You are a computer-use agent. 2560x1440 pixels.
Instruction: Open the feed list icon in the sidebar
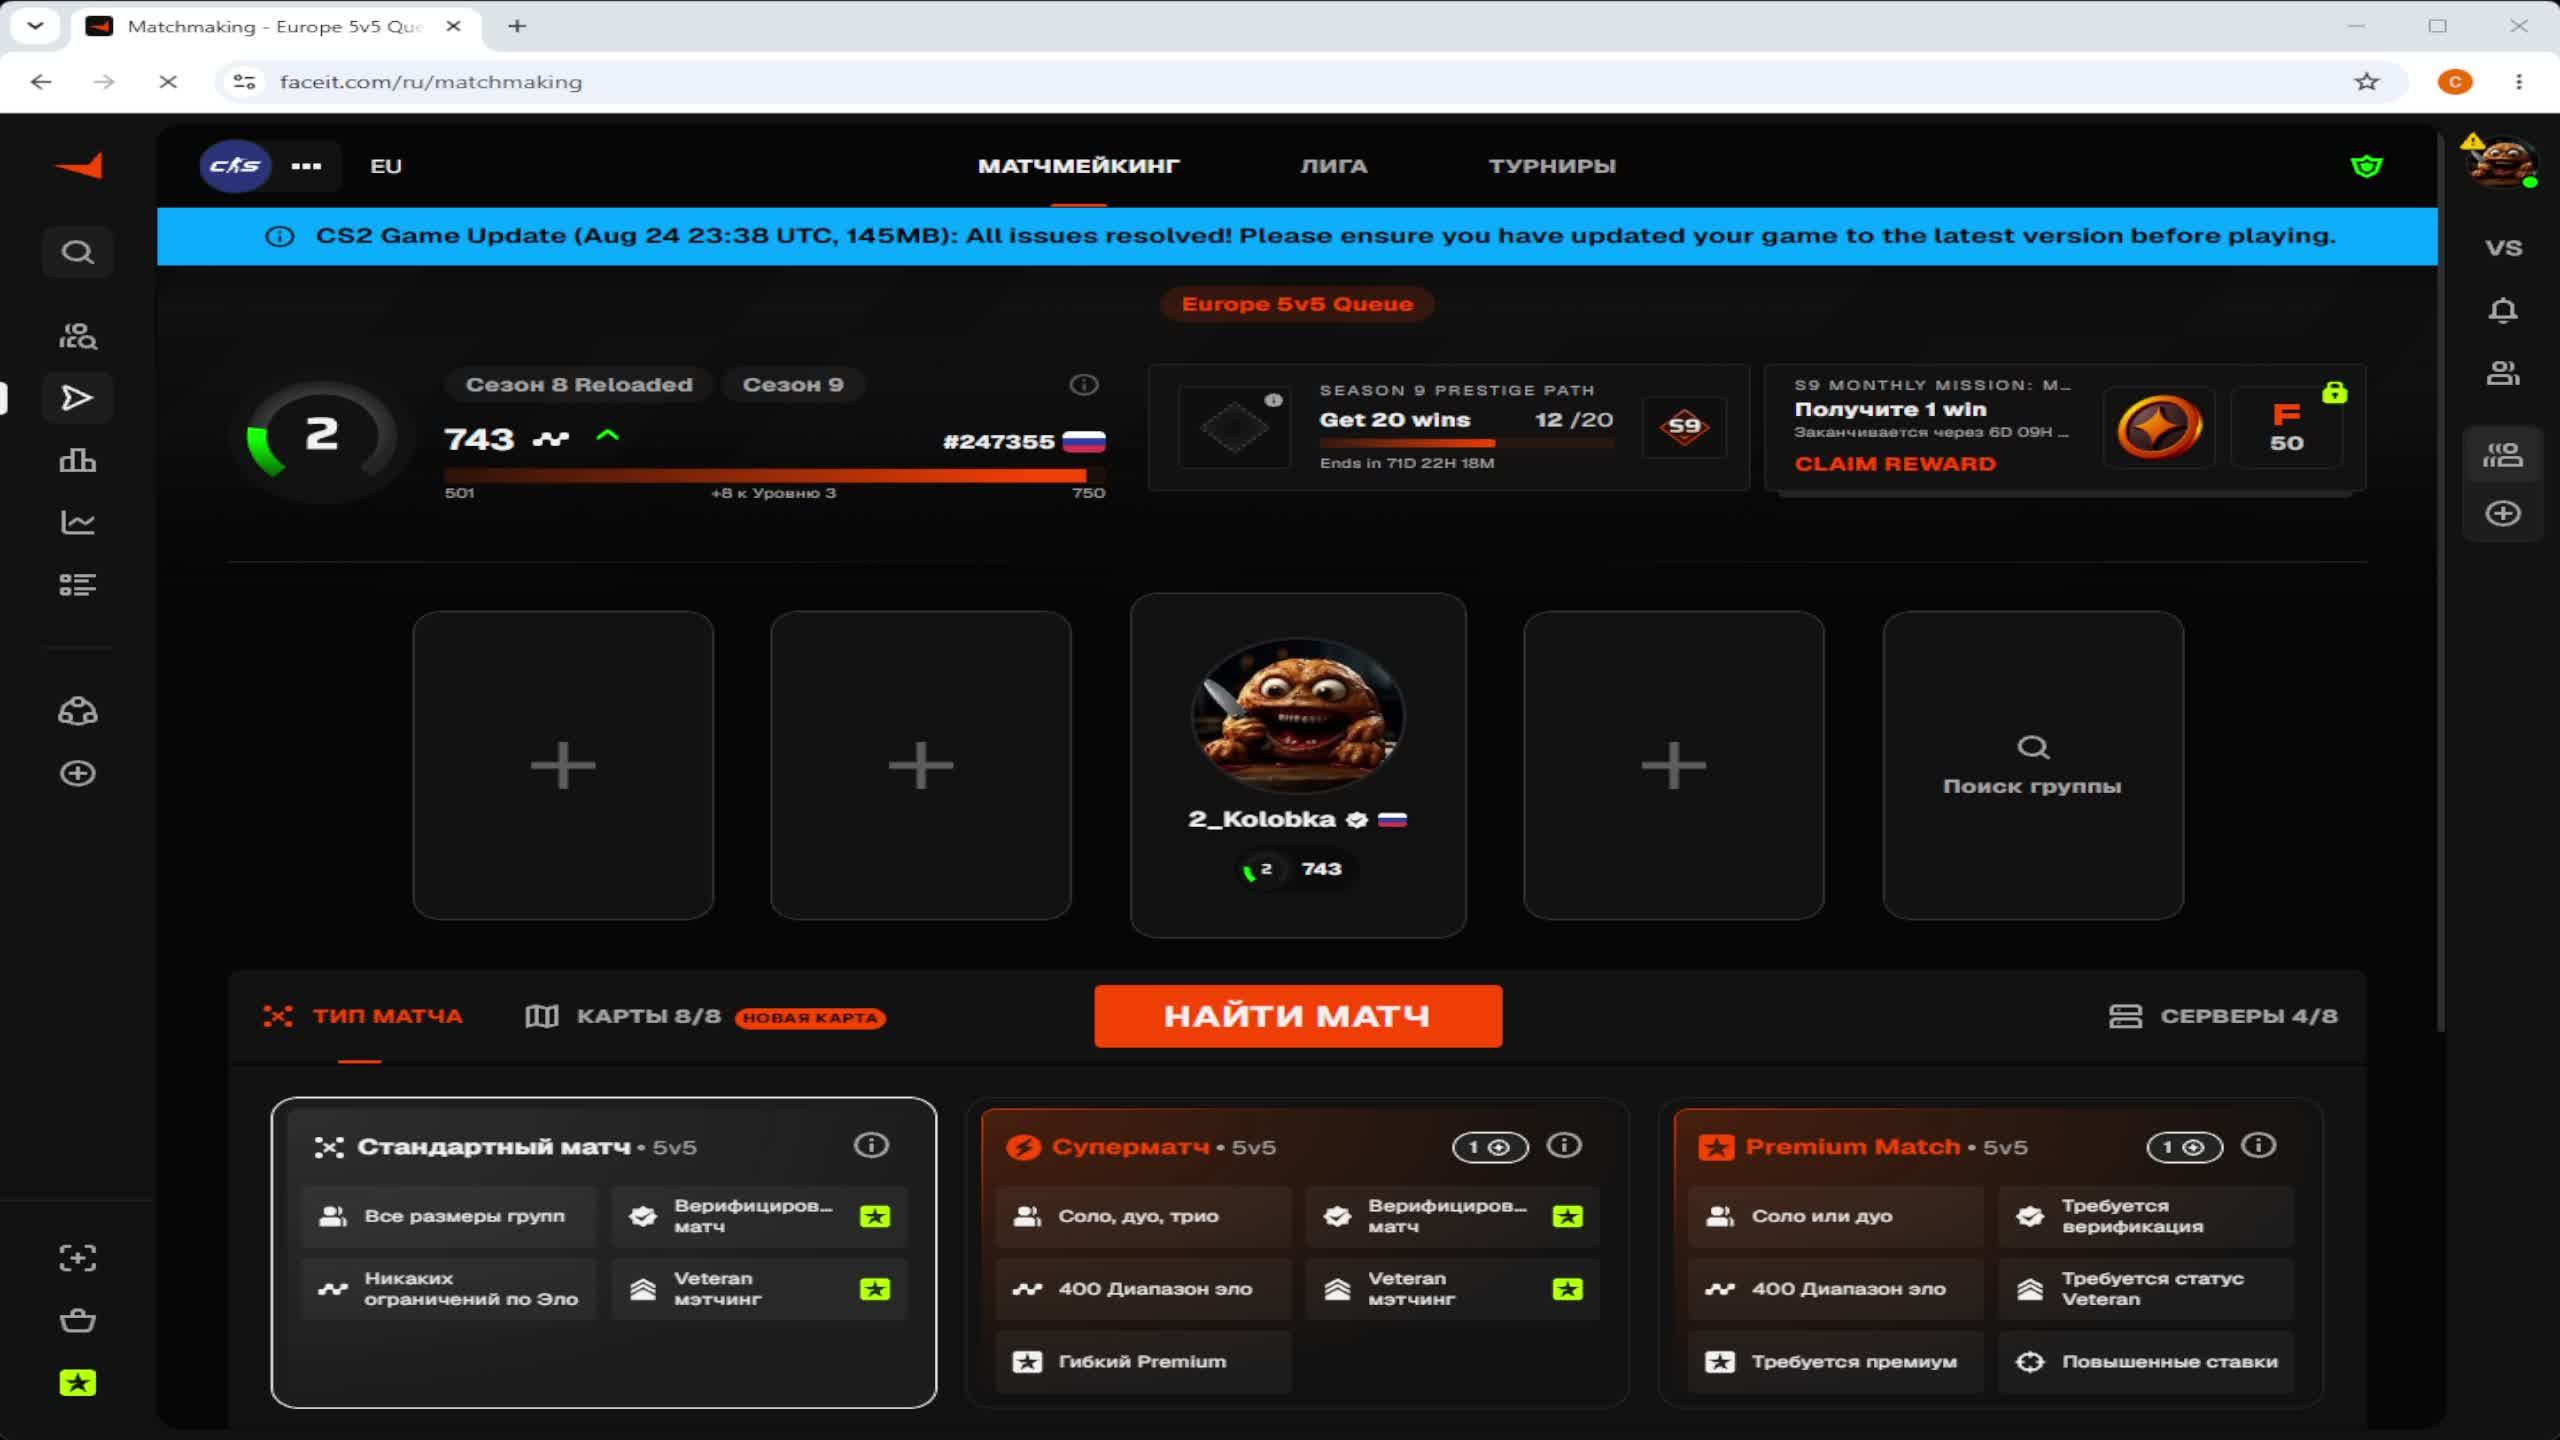click(x=78, y=585)
